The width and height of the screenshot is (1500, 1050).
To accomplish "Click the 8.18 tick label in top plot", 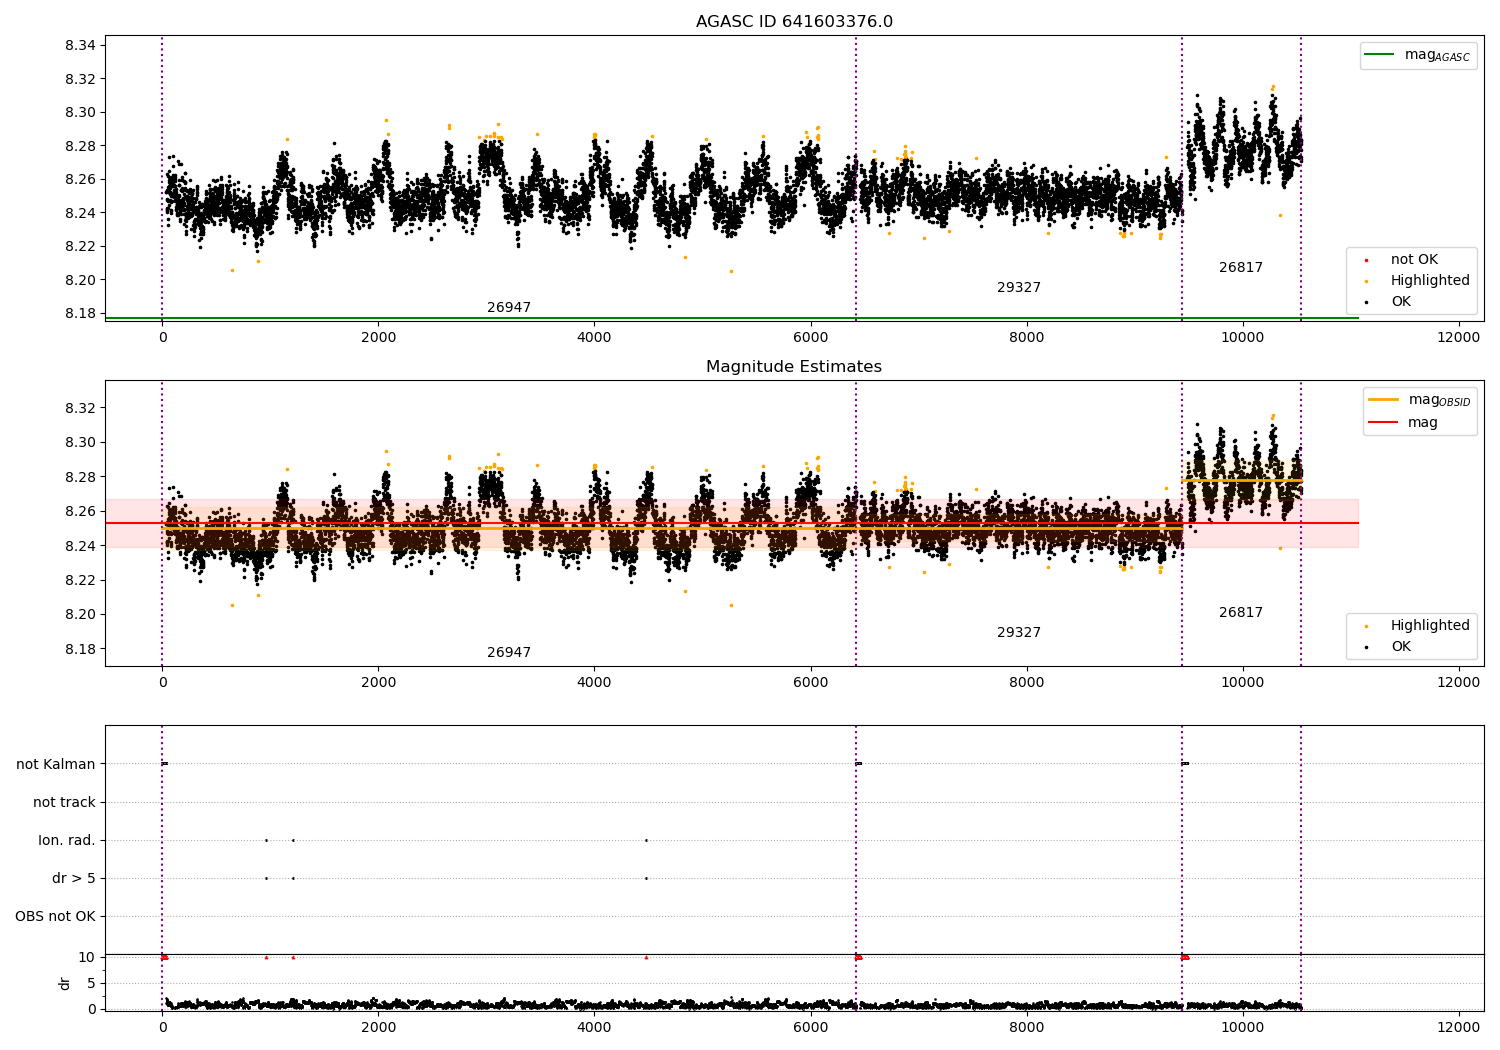I will click(79, 313).
